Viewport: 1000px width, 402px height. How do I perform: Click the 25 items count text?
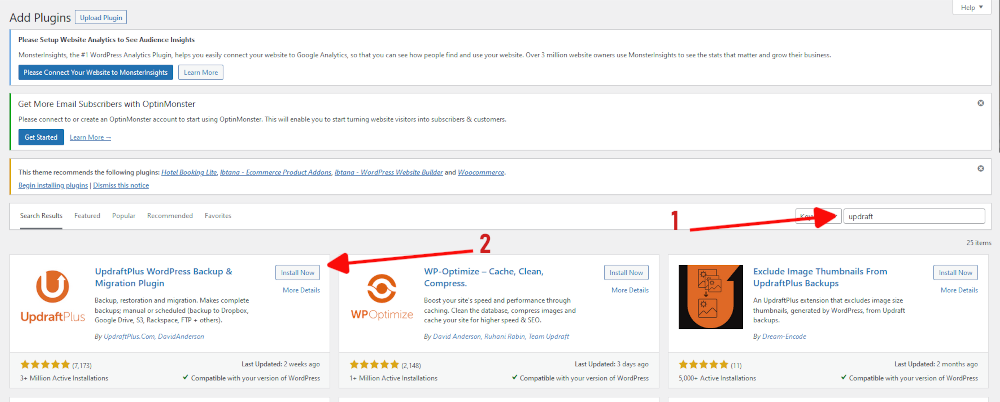pos(980,243)
